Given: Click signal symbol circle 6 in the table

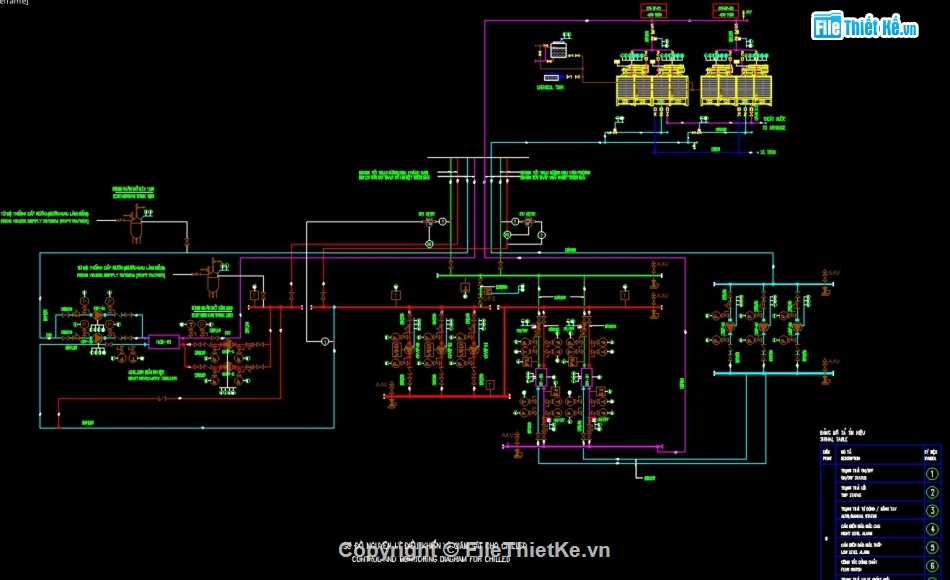Looking at the screenshot, I should [x=933, y=564].
